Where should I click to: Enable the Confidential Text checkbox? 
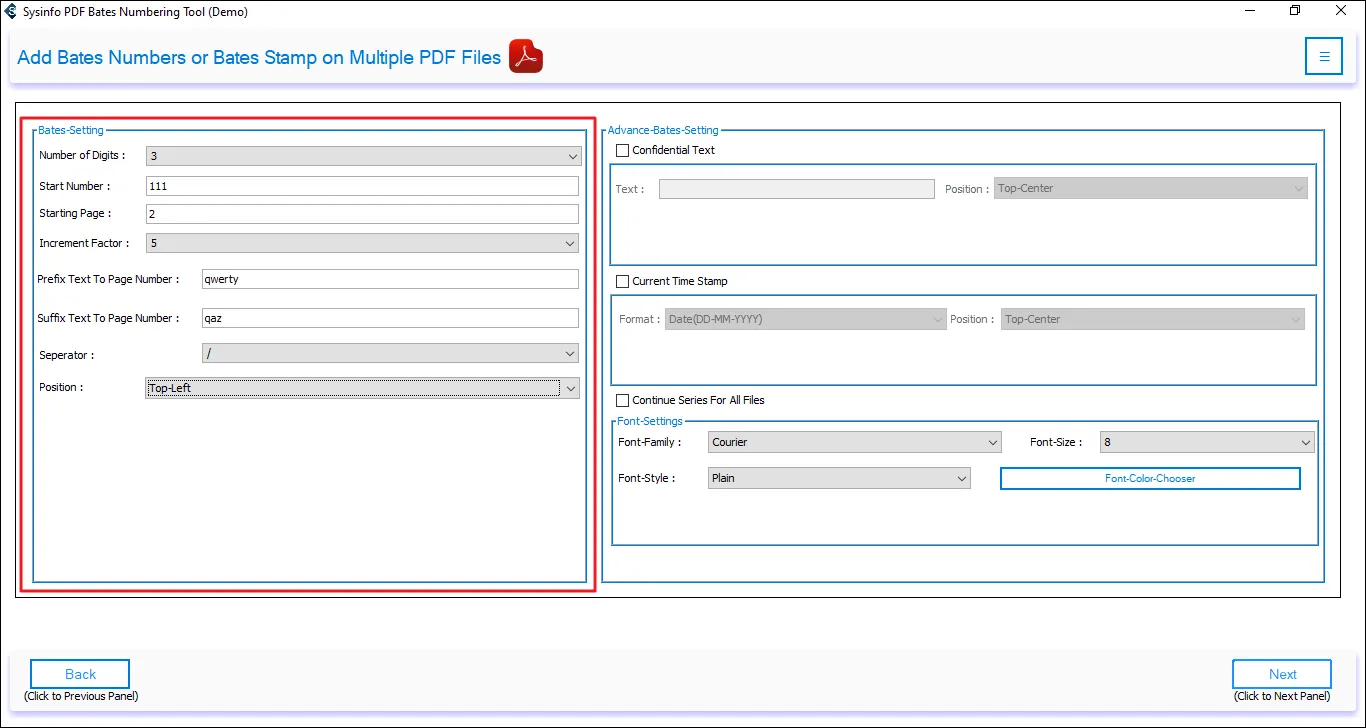pyautogui.click(x=623, y=150)
